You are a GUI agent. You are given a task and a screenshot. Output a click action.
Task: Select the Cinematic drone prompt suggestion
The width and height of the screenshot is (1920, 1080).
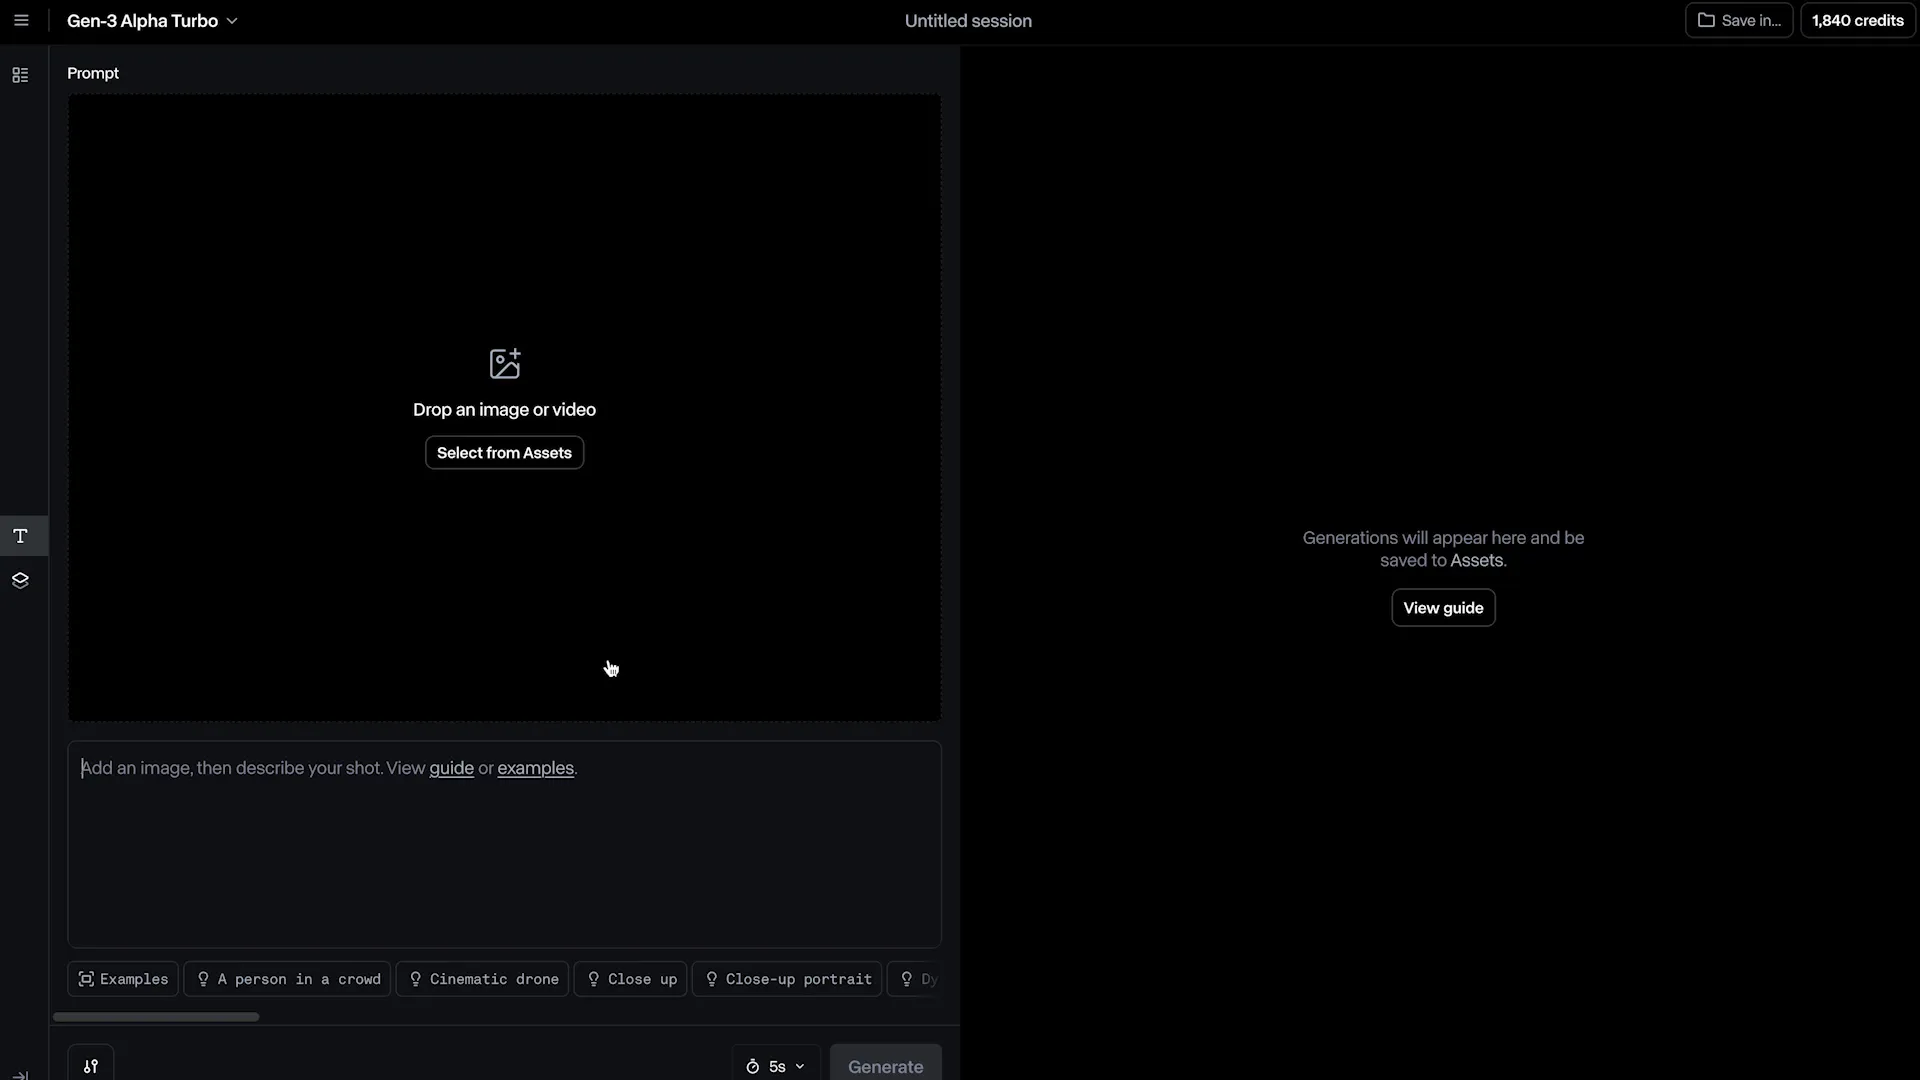click(483, 979)
